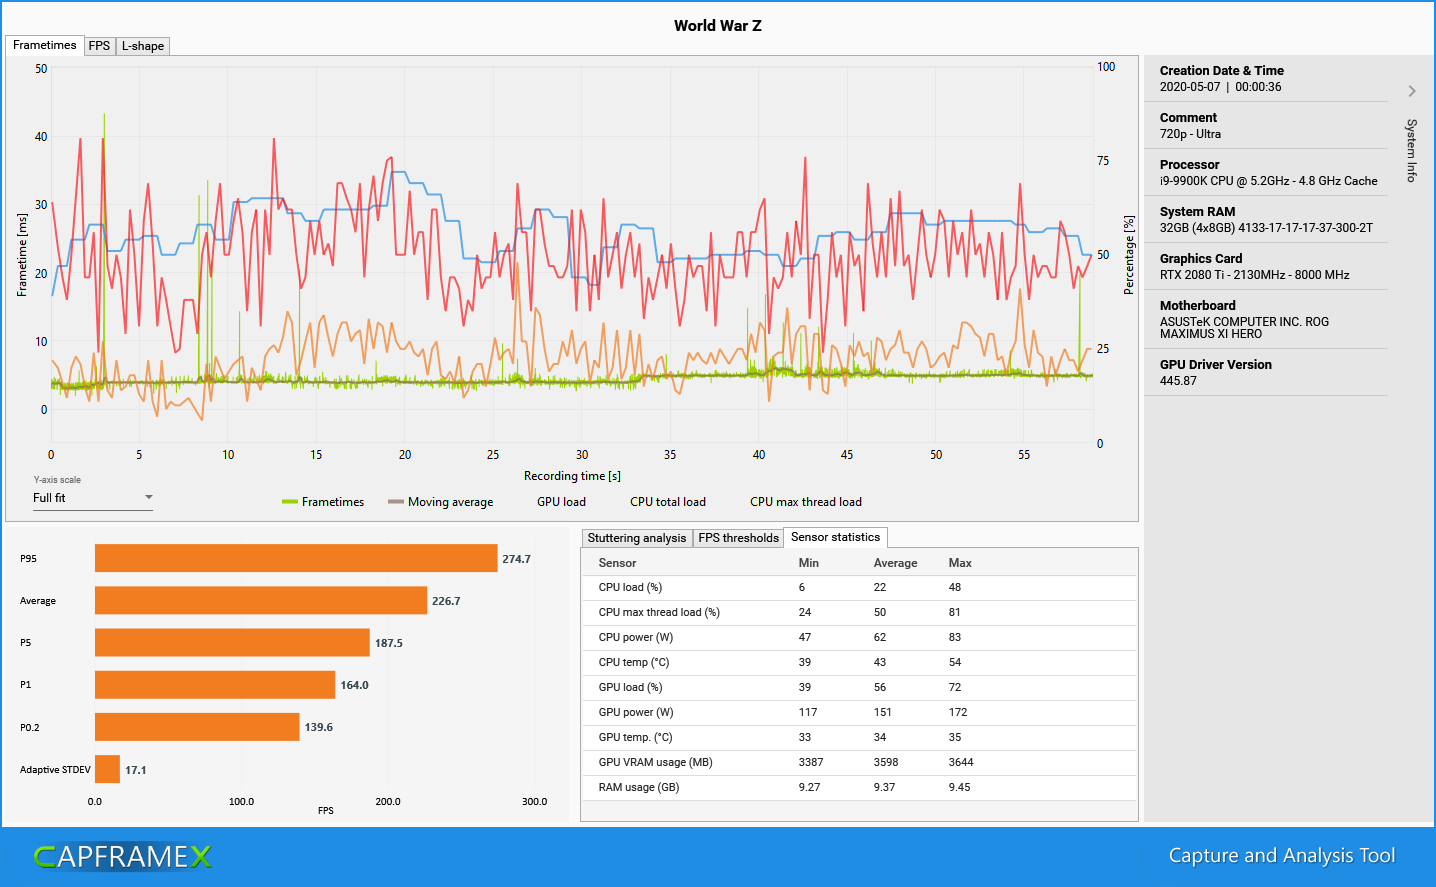Click the CapFrameX logo

(123, 857)
